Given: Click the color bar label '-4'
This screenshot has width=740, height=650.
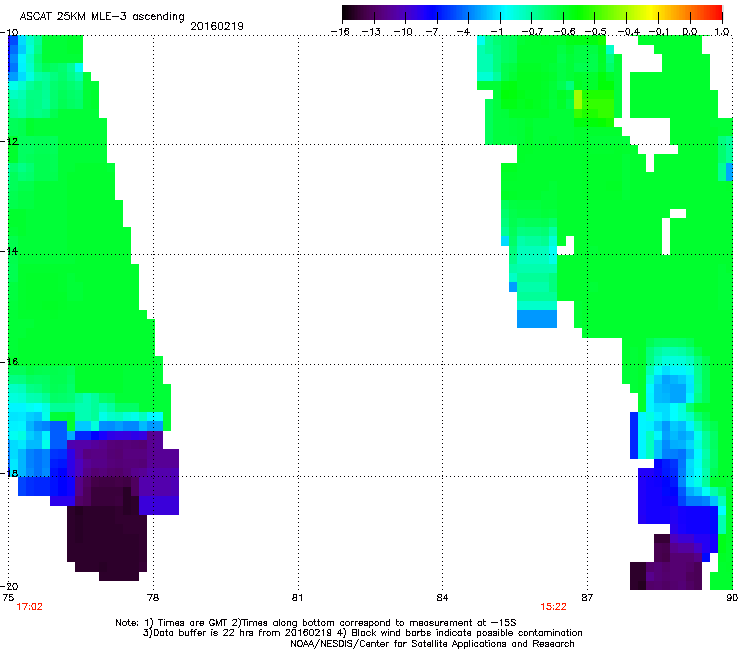Looking at the screenshot, I should pos(464,32).
